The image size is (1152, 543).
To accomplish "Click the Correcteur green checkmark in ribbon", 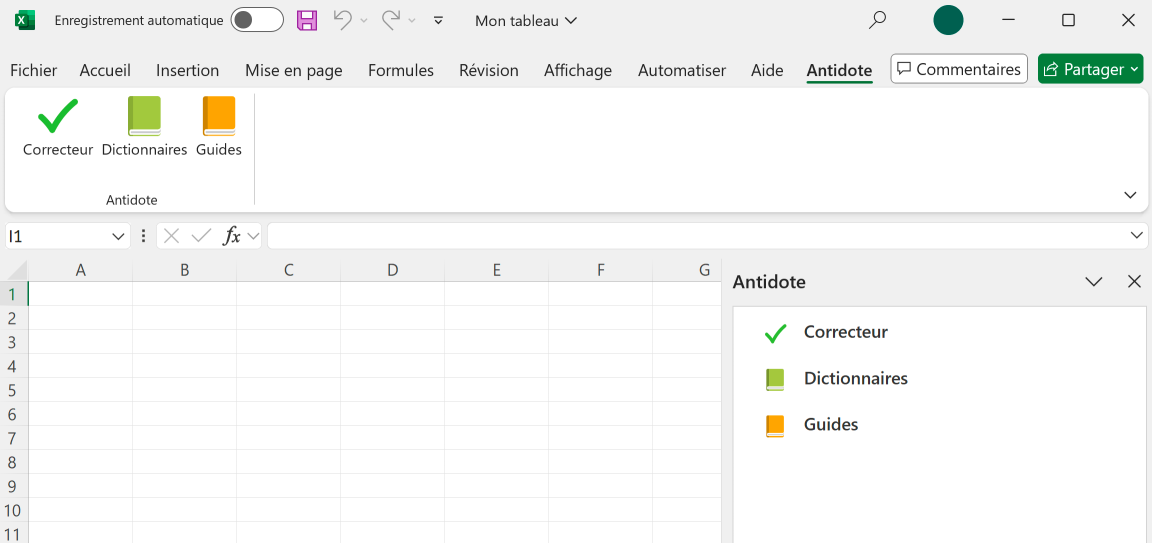I will point(58,117).
